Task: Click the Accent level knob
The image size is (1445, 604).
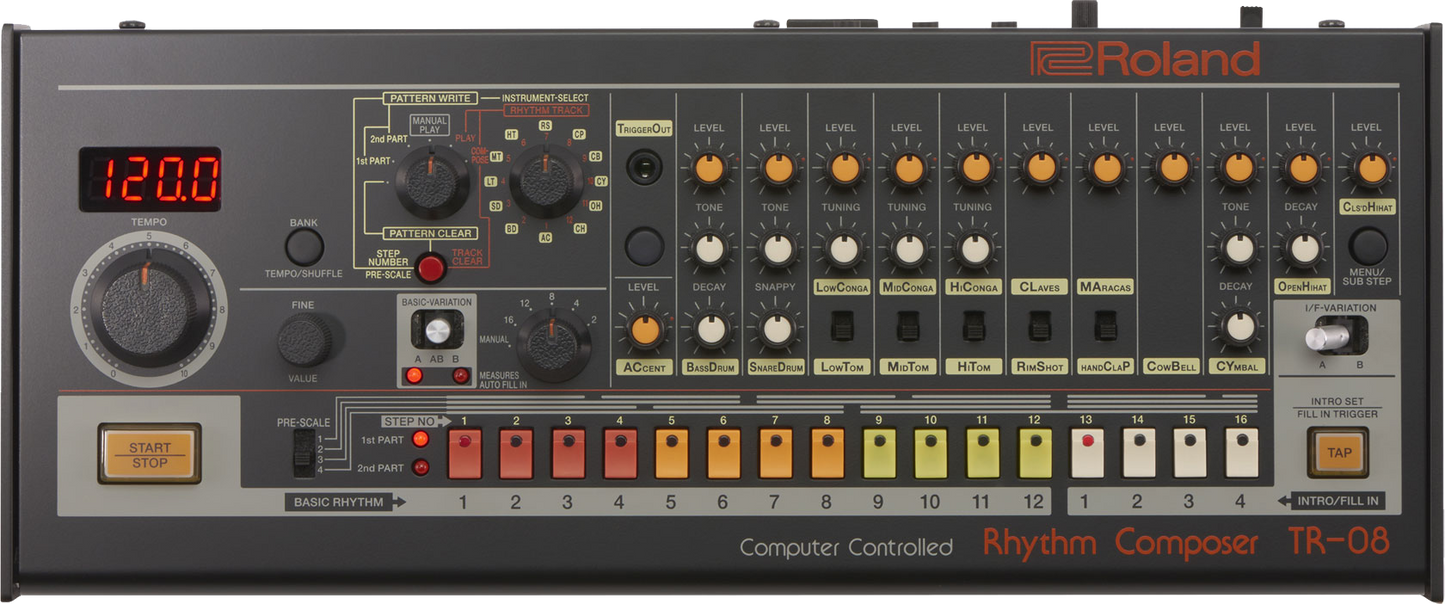Action: (x=643, y=328)
